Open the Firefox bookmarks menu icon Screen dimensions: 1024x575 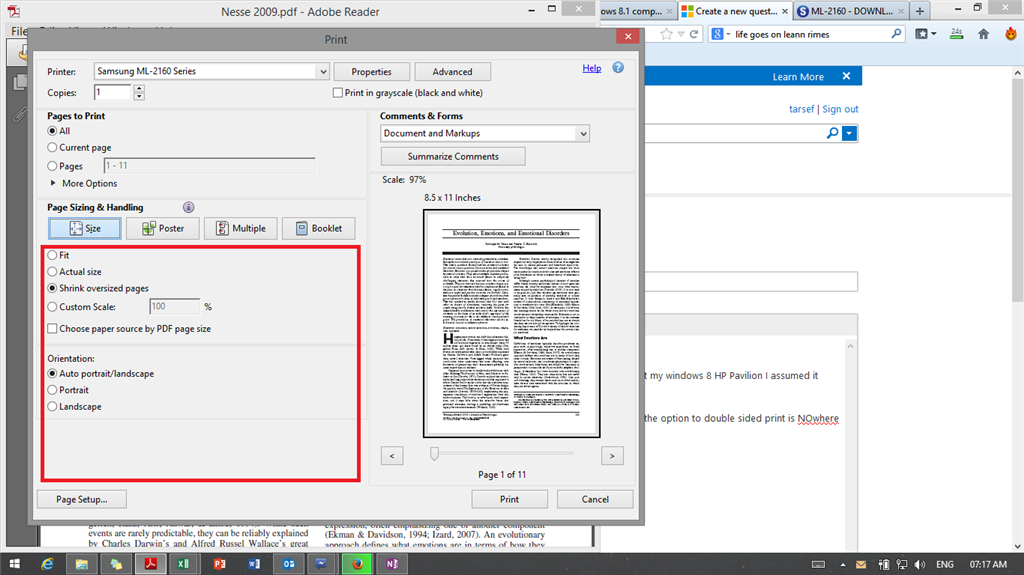point(925,34)
